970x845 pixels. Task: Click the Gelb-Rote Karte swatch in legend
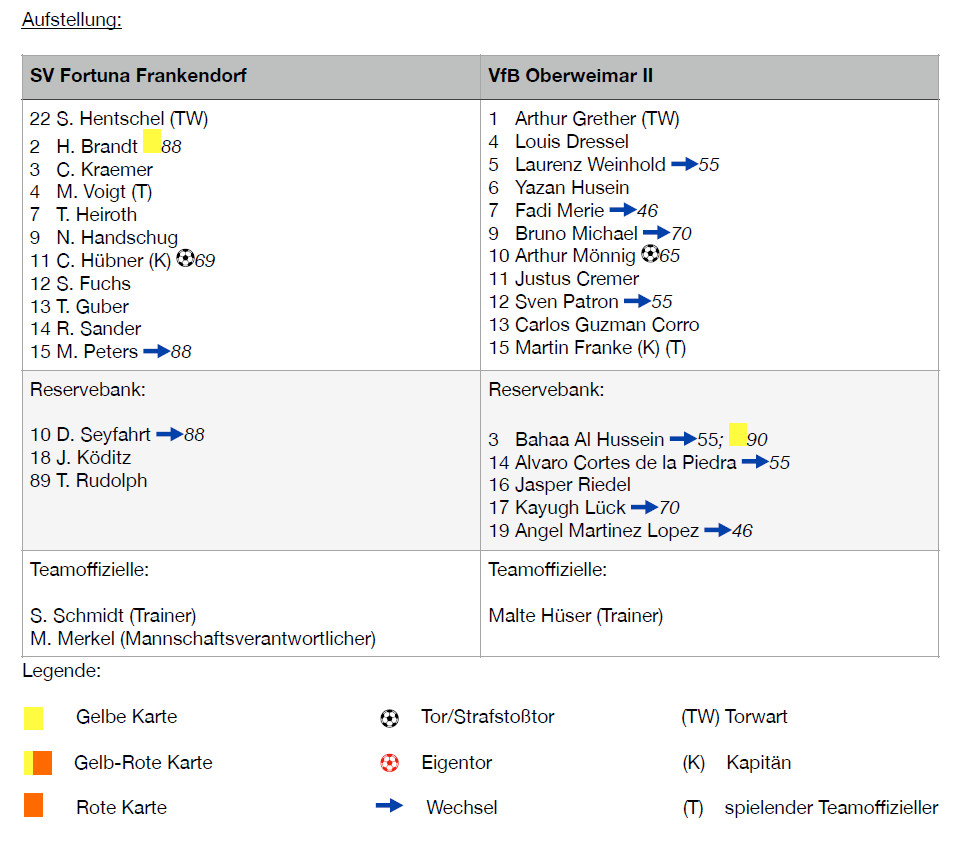[x=38, y=763]
